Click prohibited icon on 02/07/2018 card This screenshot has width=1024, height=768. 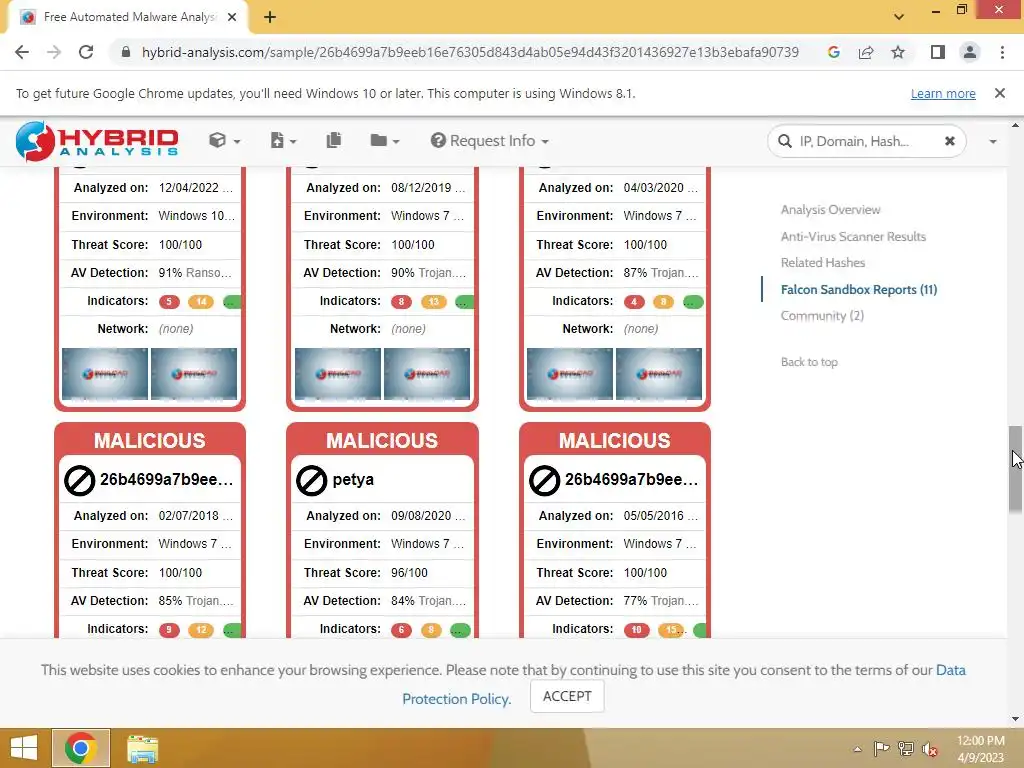point(79,481)
